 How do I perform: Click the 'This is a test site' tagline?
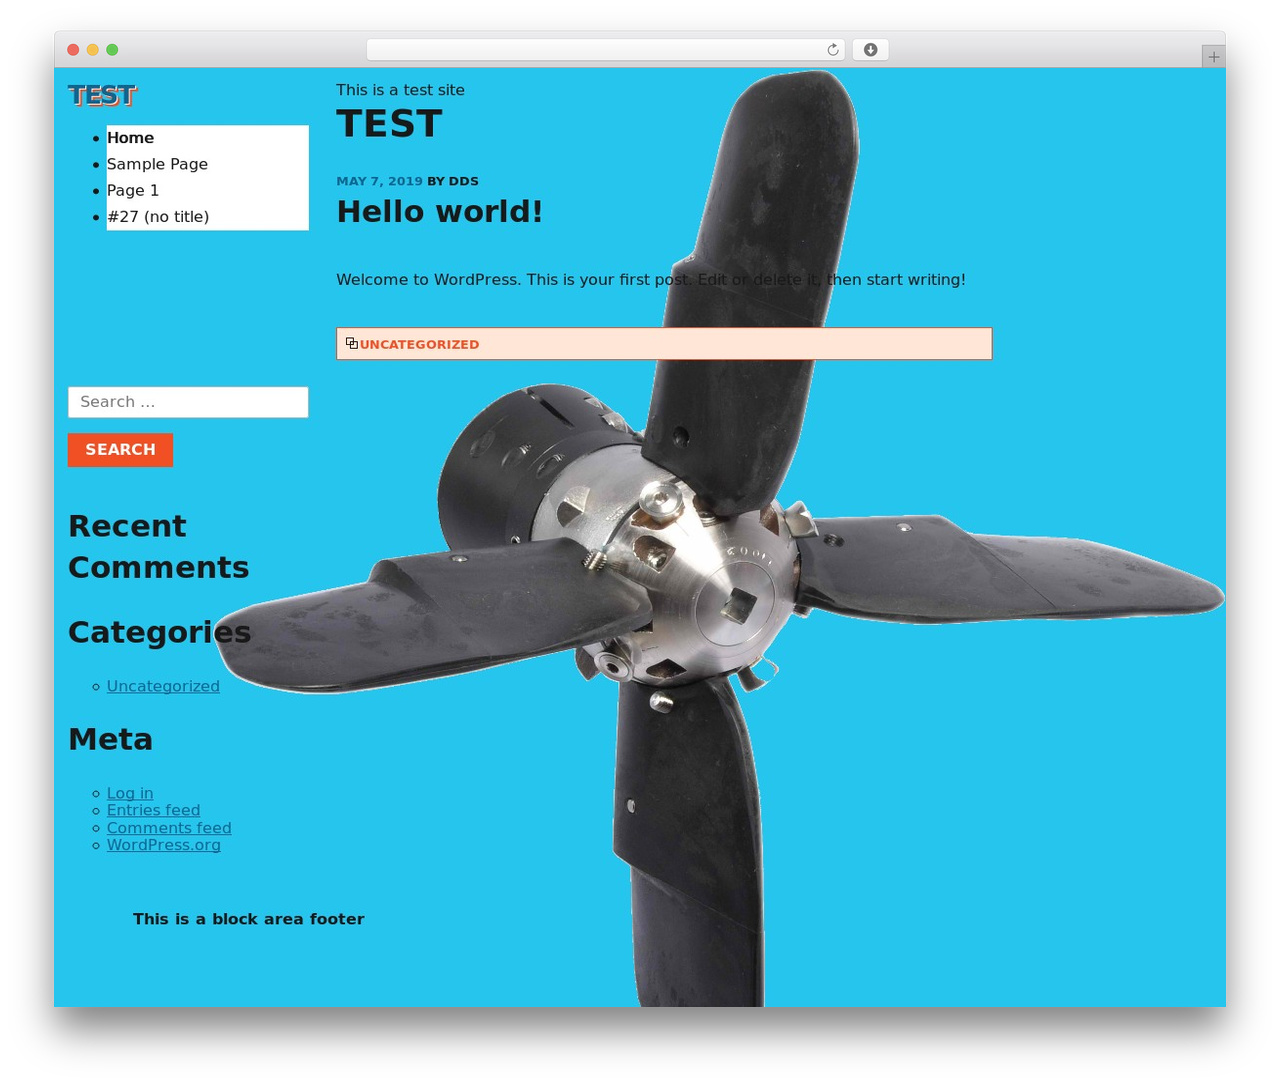400,90
